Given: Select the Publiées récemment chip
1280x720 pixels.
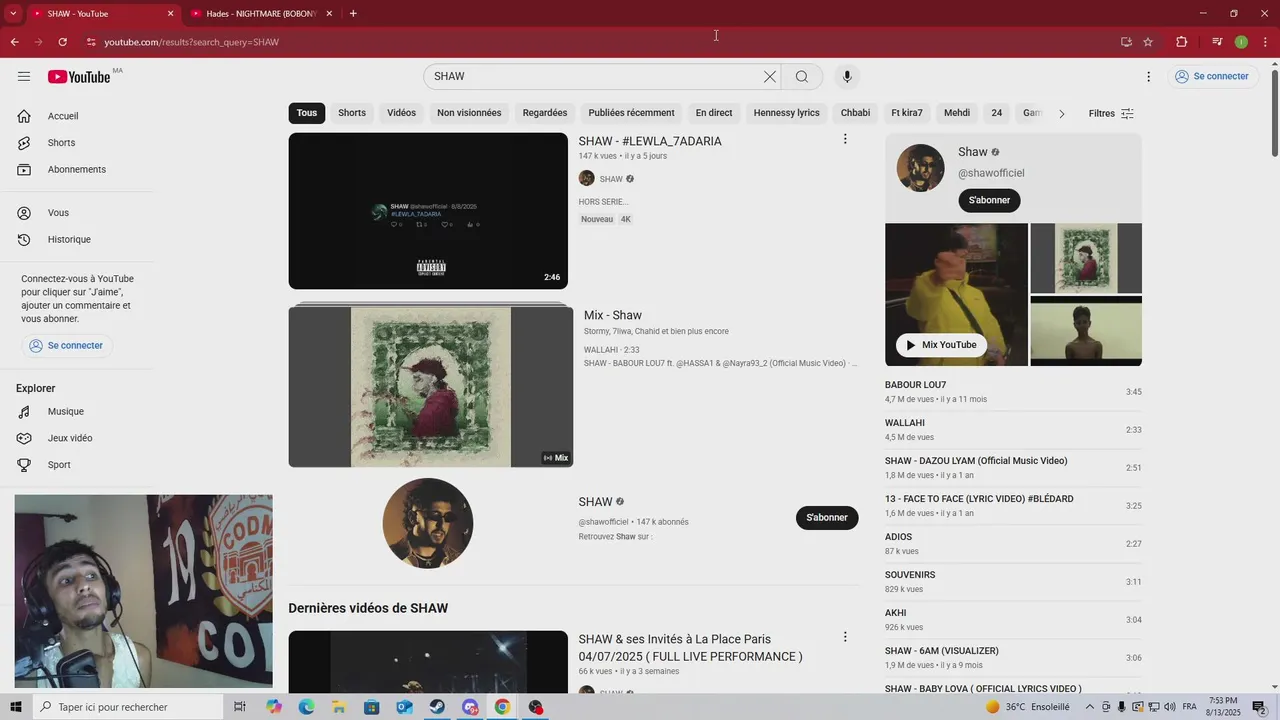Looking at the screenshot, I should (631, 113).
